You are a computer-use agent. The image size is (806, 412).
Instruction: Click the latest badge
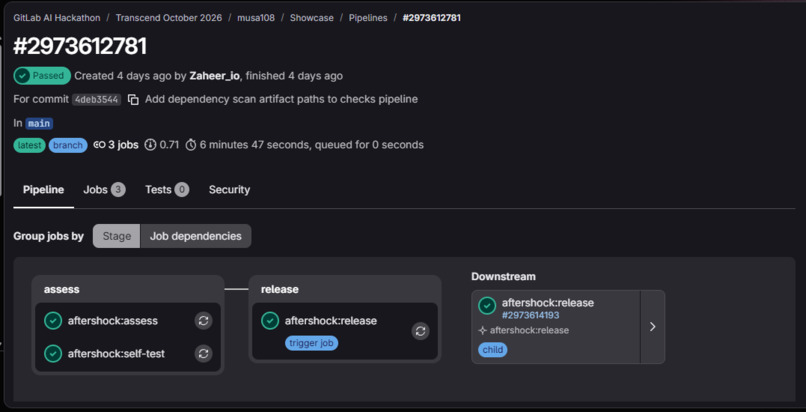[29, 145]
